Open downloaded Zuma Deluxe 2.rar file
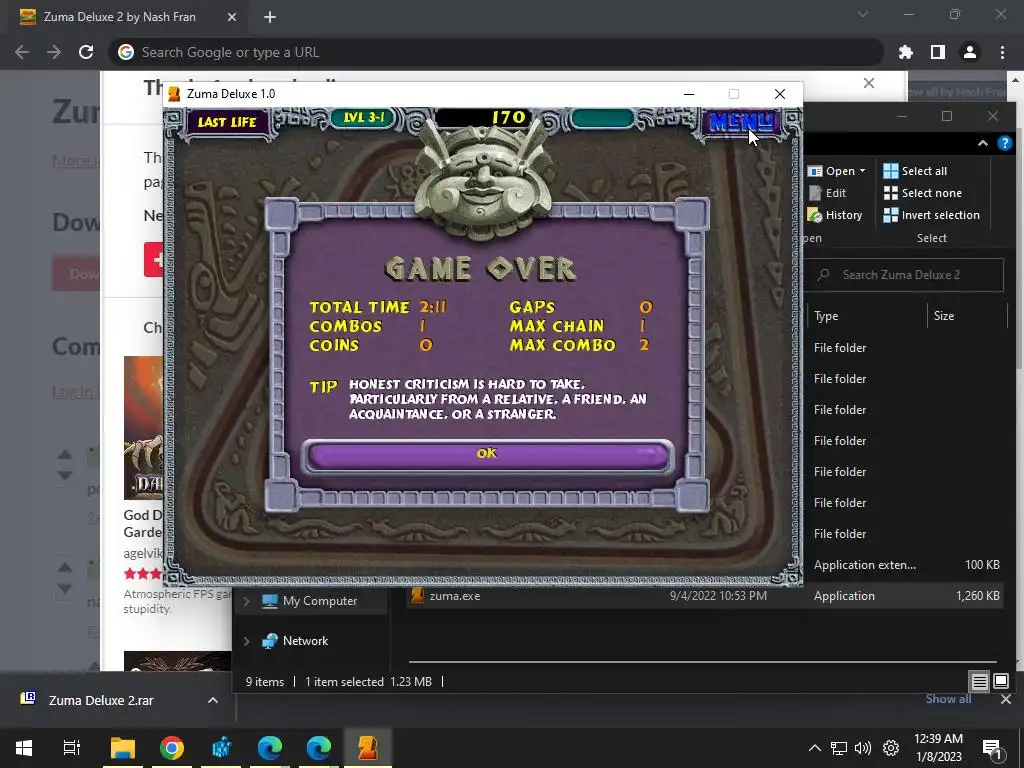1024x768 pixels. tap(101, 701)
